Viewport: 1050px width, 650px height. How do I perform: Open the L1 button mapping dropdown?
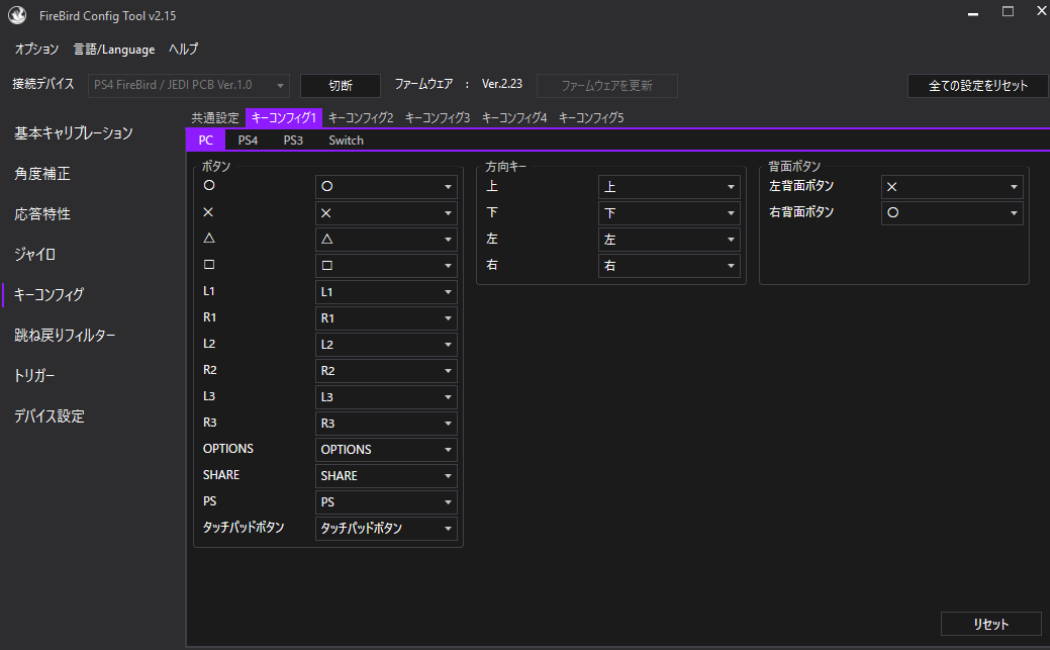[386, 292]
